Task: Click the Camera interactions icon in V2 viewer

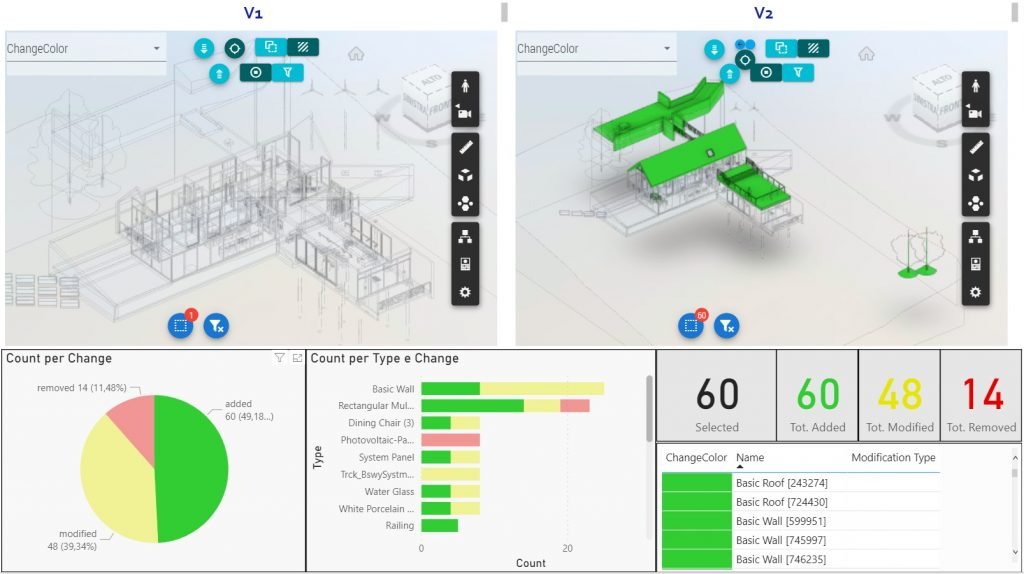Action: coord(976,112)
